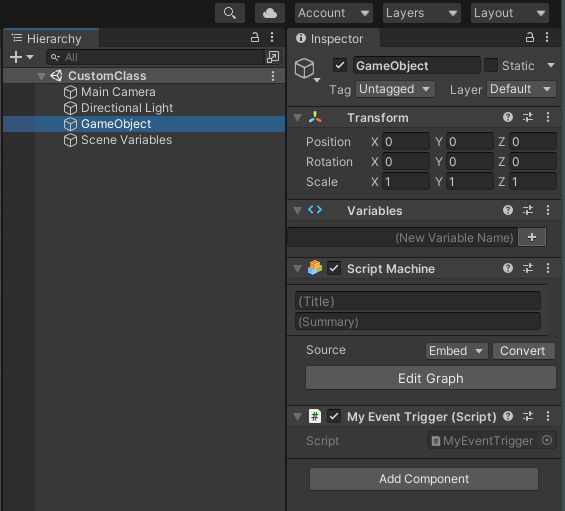
Task: Open the GameObject icon picker in Inspector
Action: coord(307,70)
